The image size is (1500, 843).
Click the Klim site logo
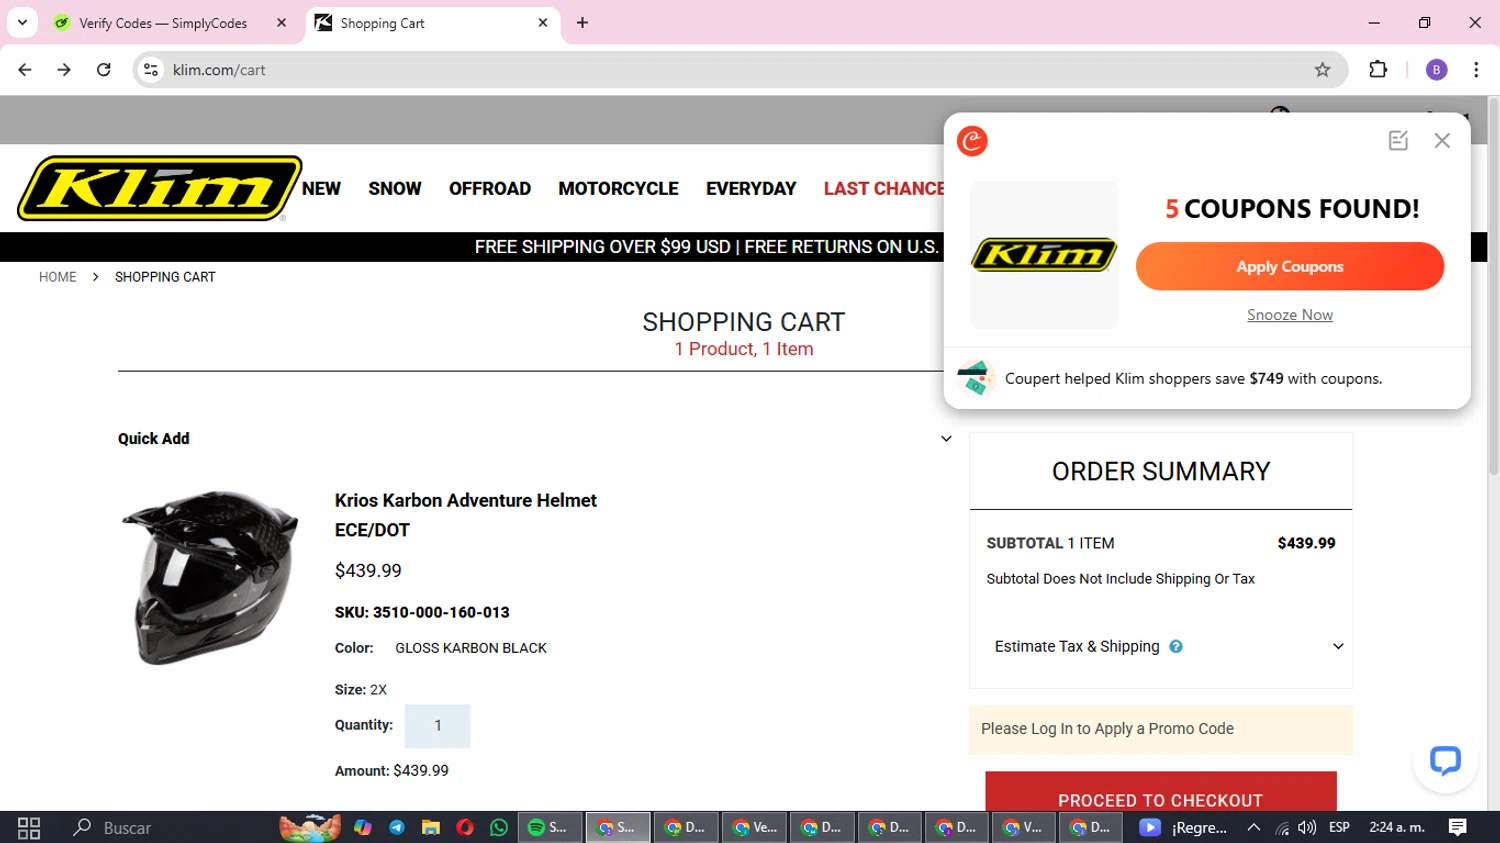[160, 188]
